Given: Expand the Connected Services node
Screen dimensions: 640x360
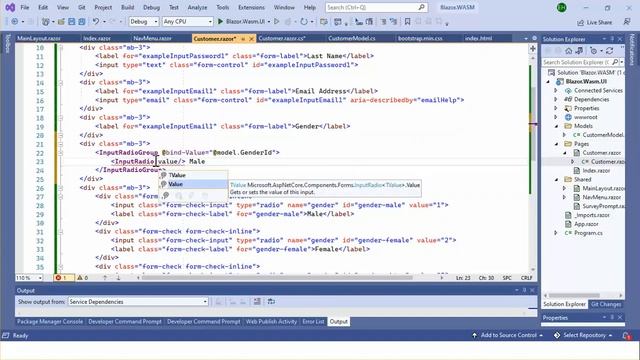Looking at the screenshot, I should (556, 91).
